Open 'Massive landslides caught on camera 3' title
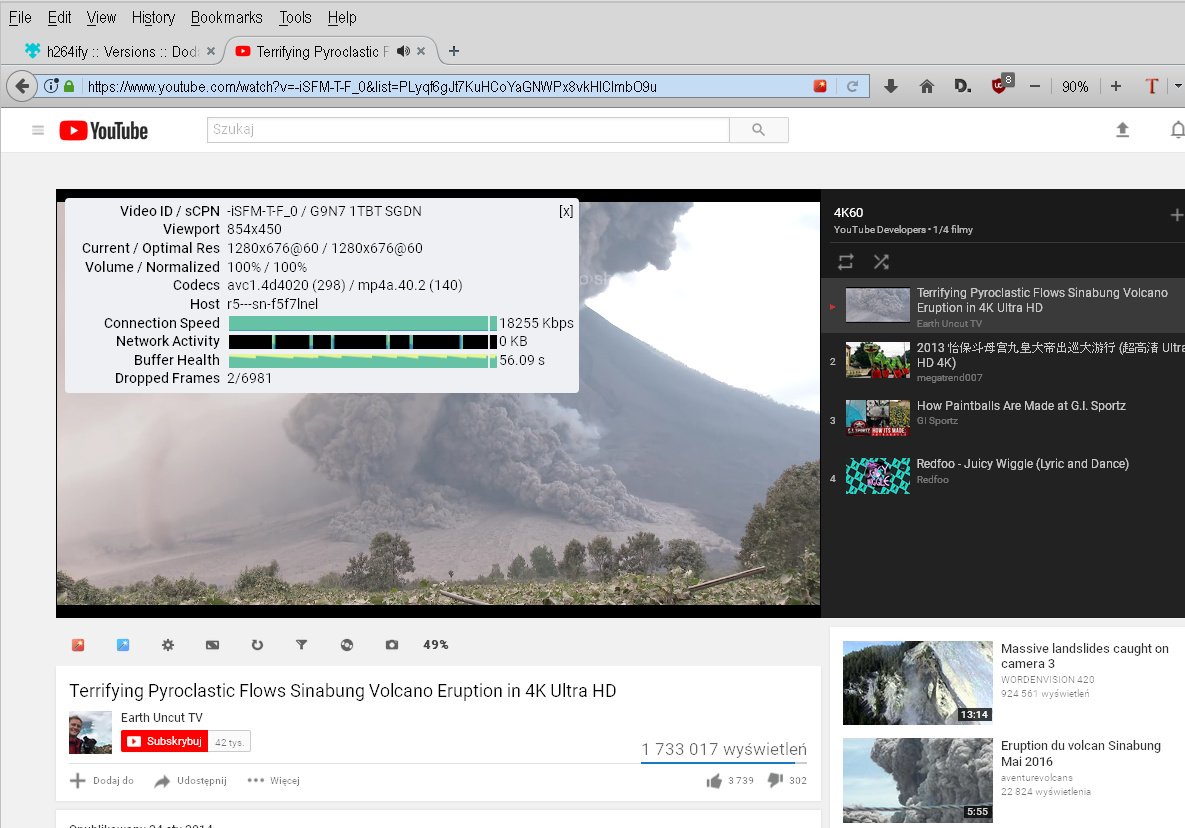Screen dimensions: 1185x828 (x=1084, y=656)
